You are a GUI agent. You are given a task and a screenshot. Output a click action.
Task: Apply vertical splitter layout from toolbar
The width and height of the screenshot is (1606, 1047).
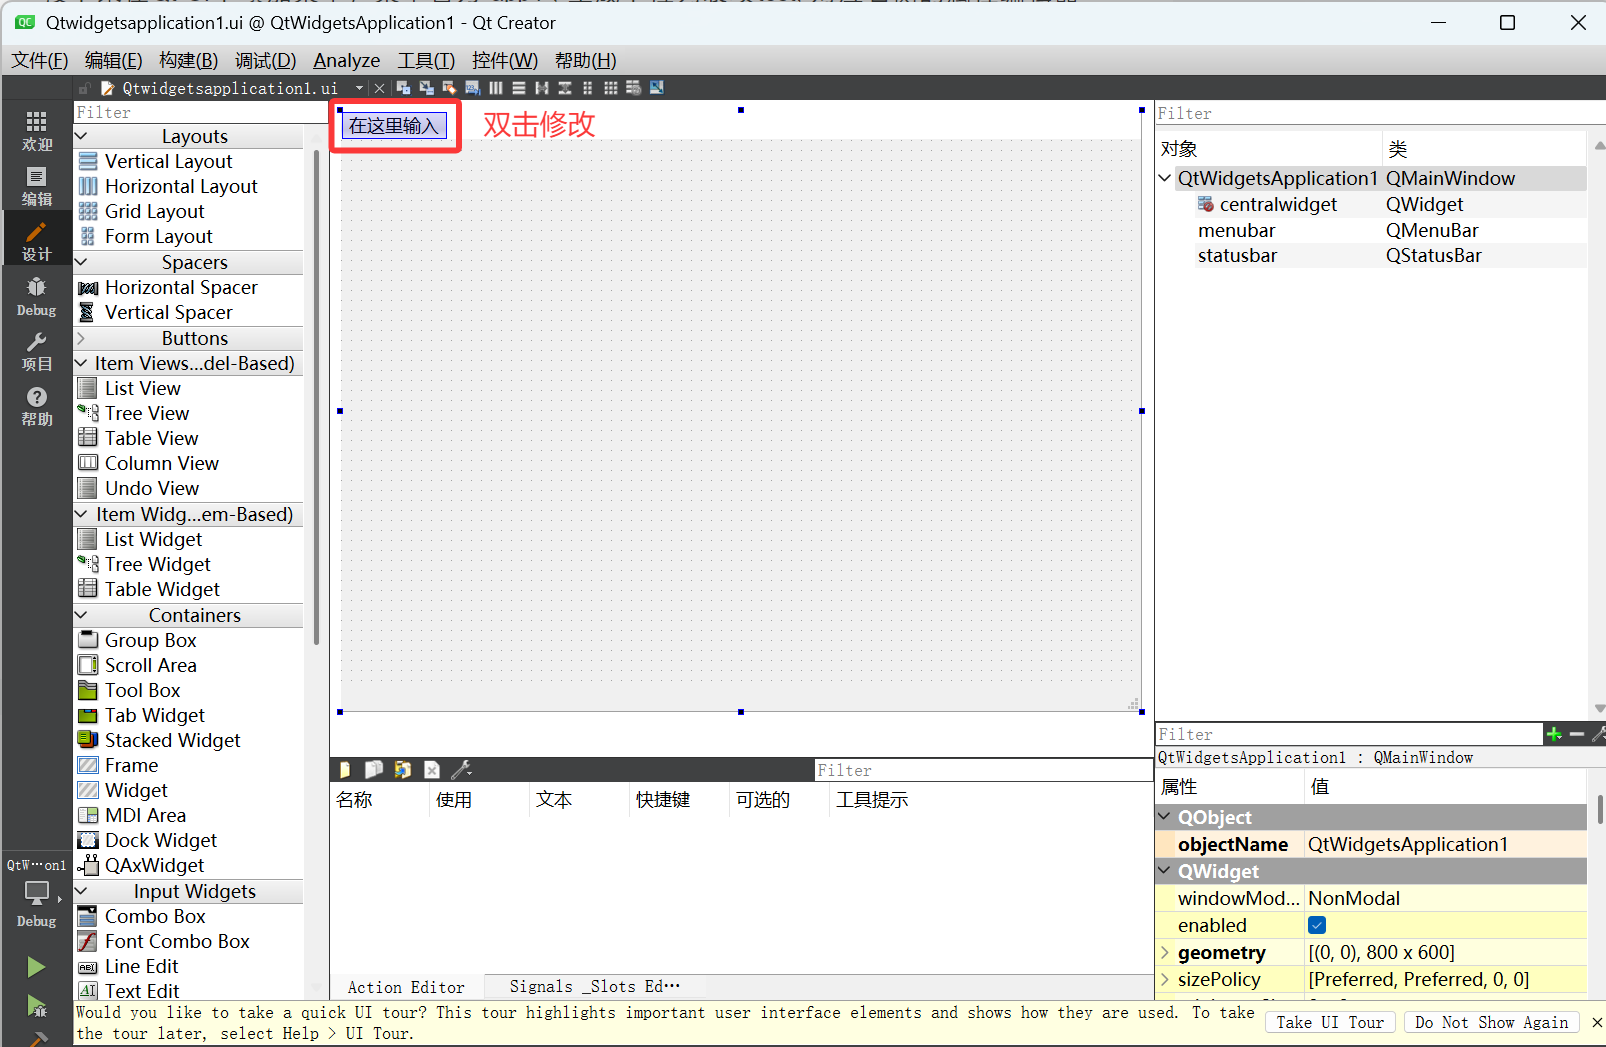[x=565, y=88]
